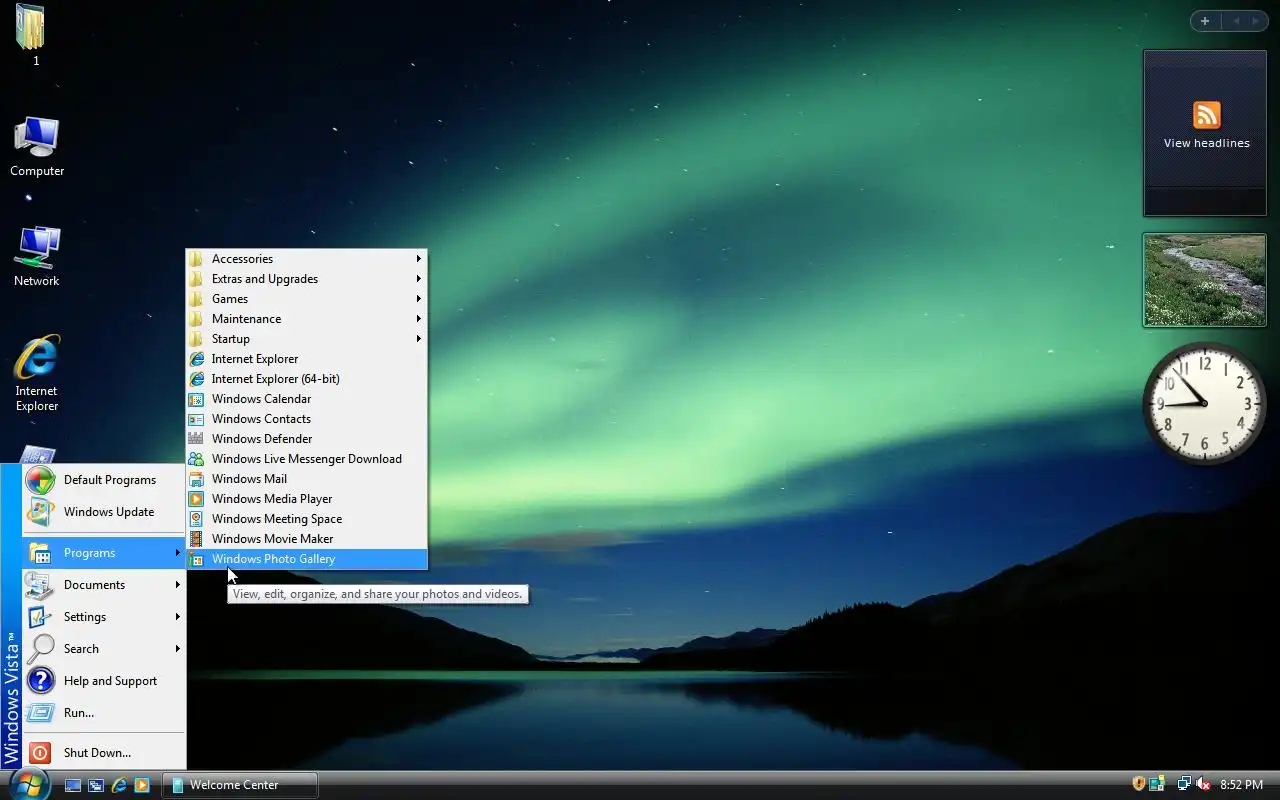Expand the Games folder in Programs
1280x800 pixels.
306,299
